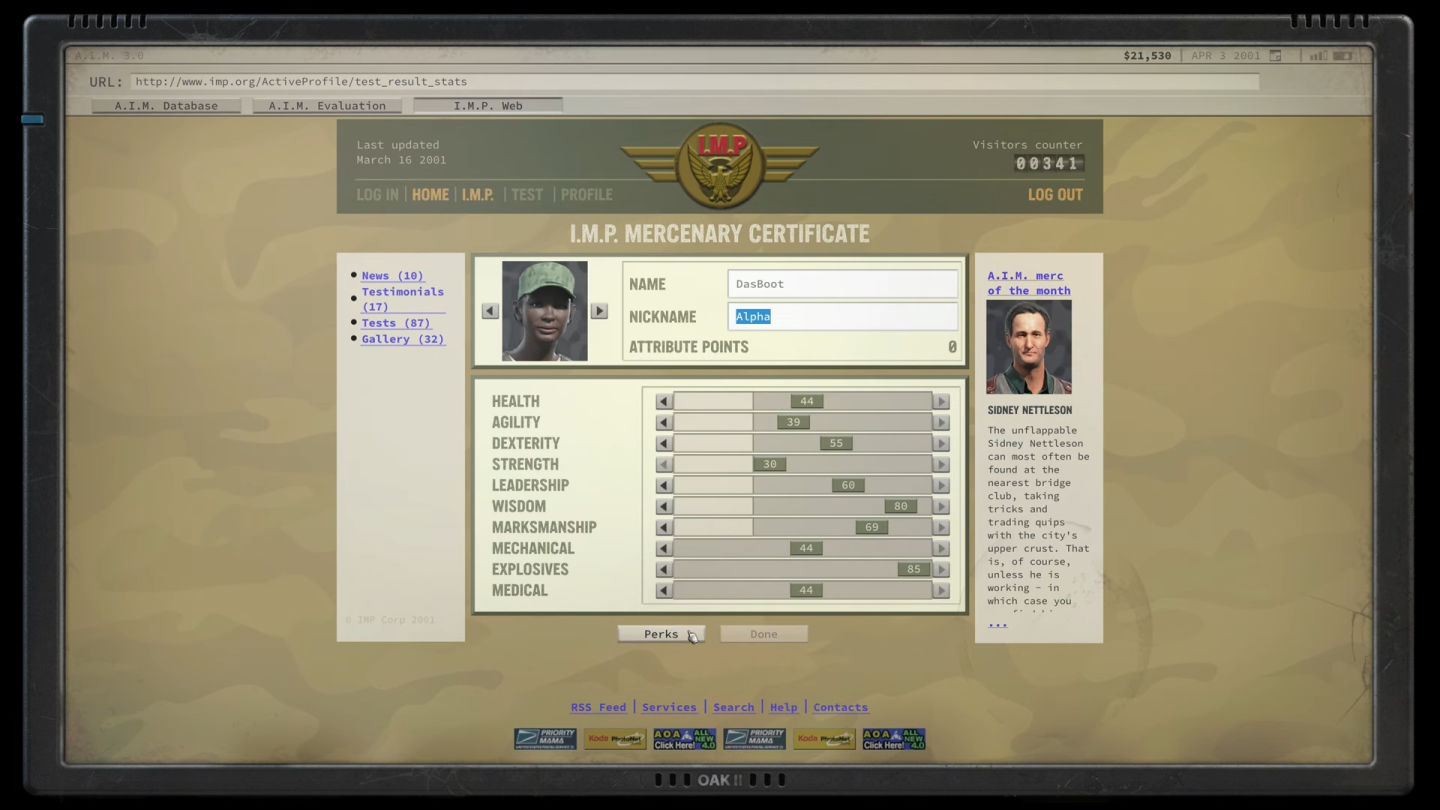The image size is (1440, 810).
Task: Click the Priority Mama banner ad
Action: tap(545, 739)
